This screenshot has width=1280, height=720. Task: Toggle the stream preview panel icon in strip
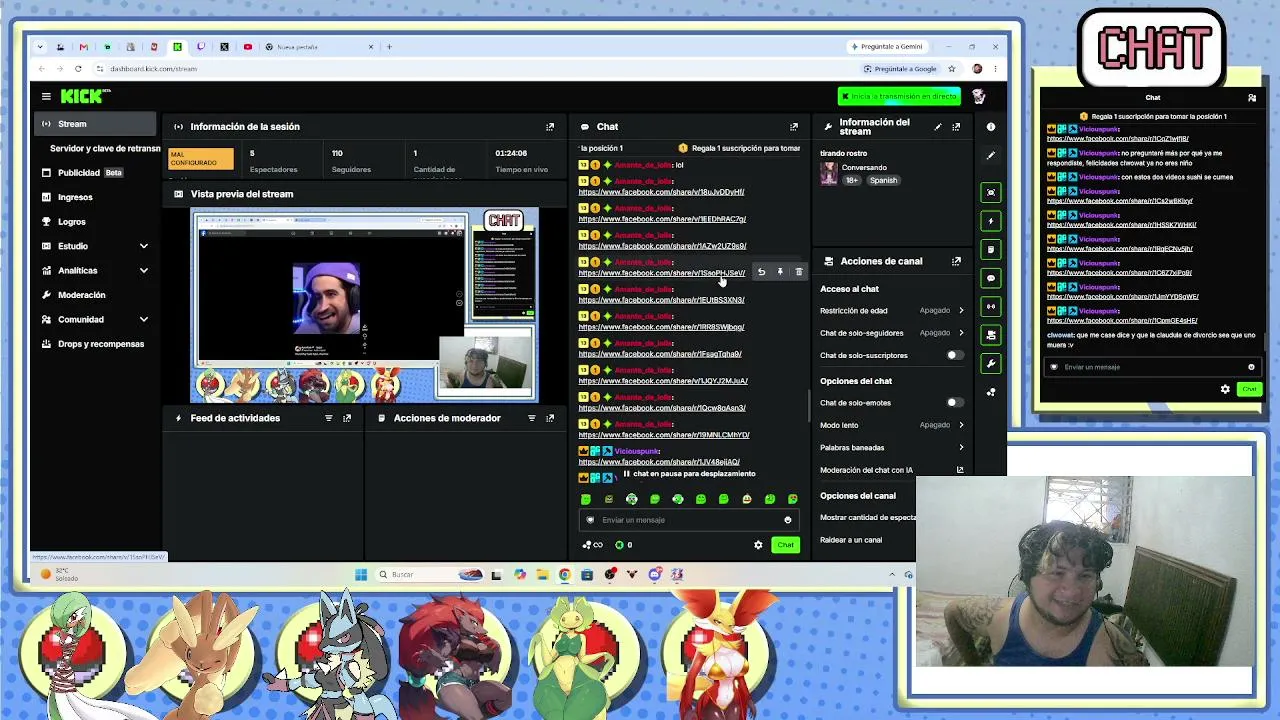pos(990,193)
